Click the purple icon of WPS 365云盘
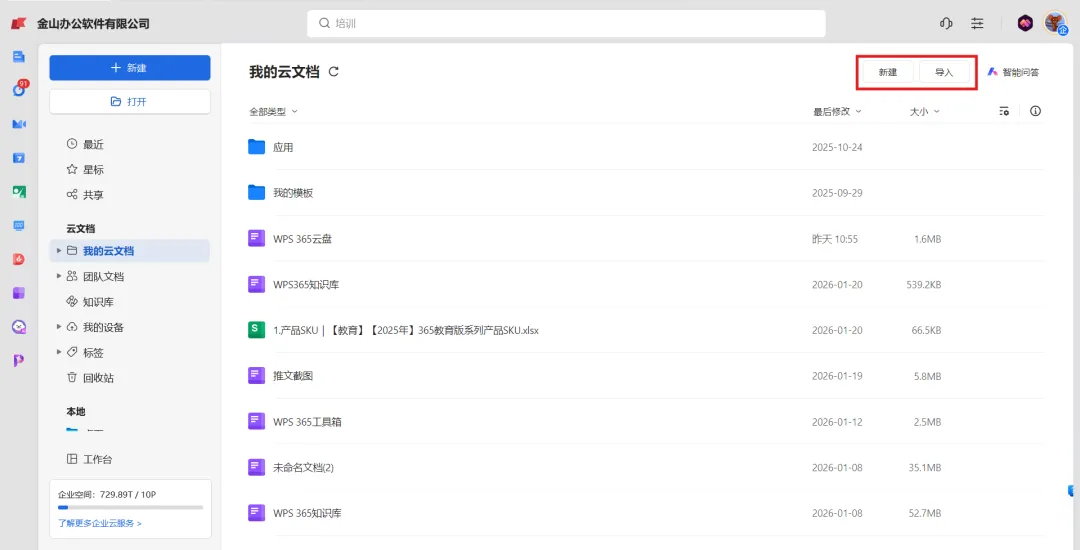 click(256, 238)
